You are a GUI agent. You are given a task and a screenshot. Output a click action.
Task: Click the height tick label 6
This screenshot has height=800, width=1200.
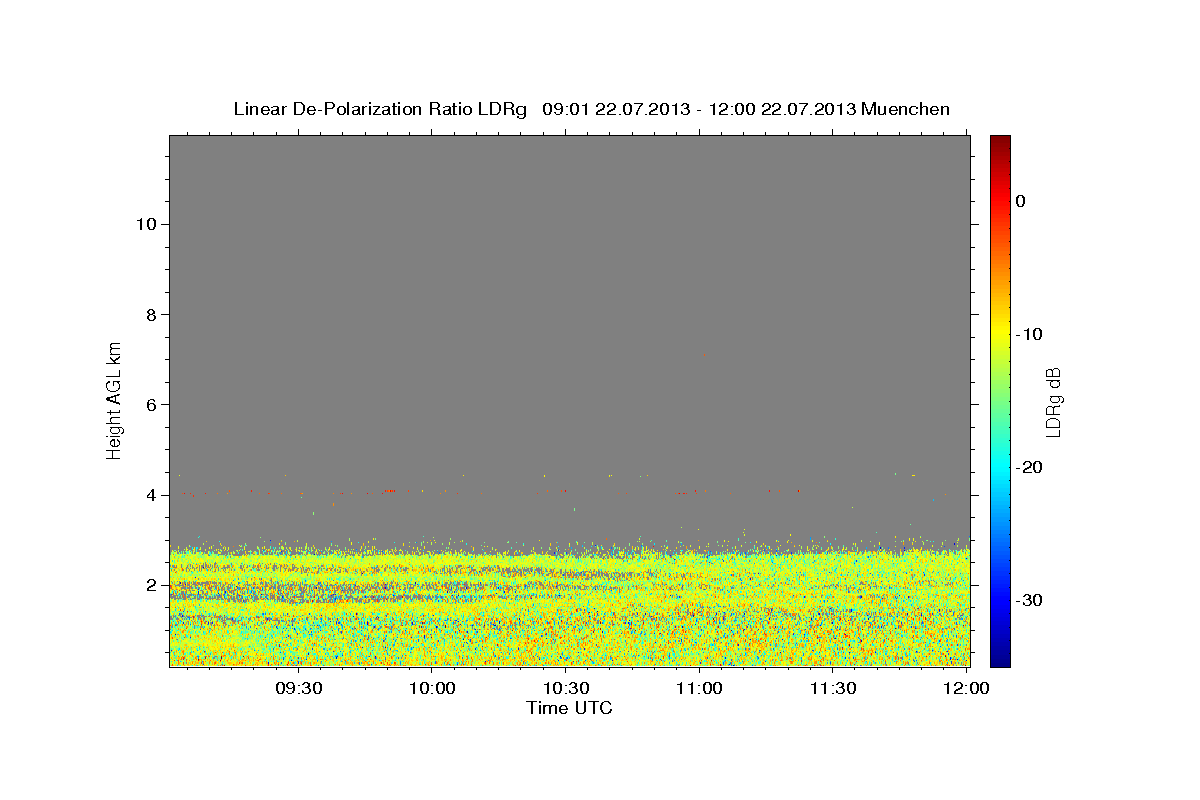(150, 404)
